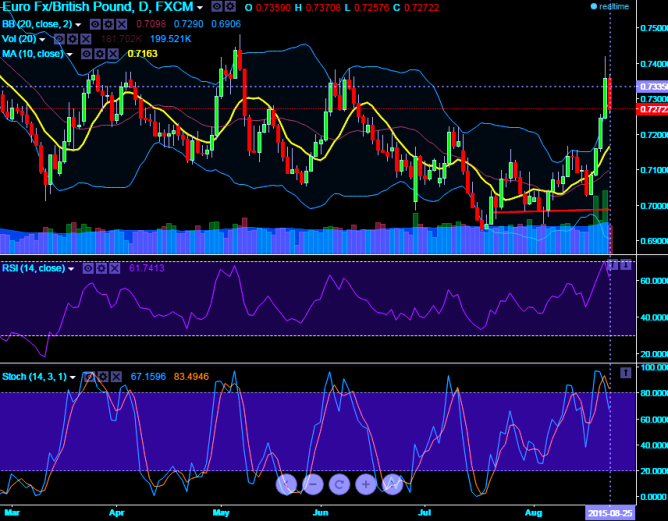Image resolution: width=668 pixels, height=521 pixels.
Task: Zoom out the chart with minus button
Action: point(313,484)
